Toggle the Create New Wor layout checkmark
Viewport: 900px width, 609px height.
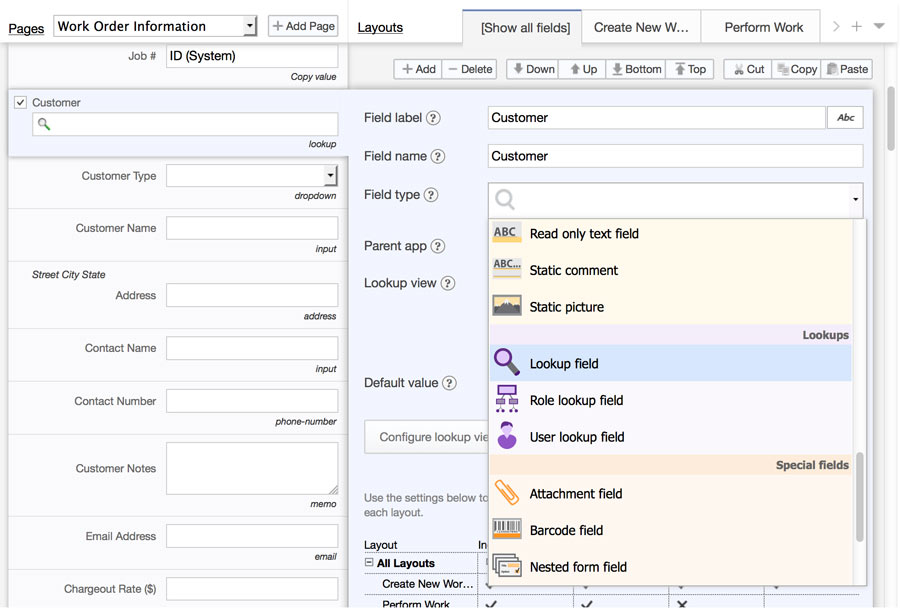[490, 585]
